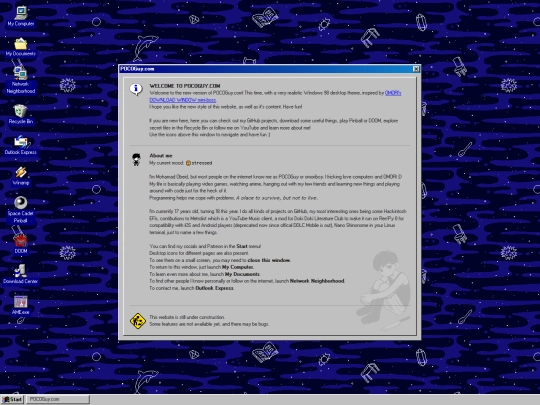
Task: Open the Start menu button
Action: [x=12, y=399]
